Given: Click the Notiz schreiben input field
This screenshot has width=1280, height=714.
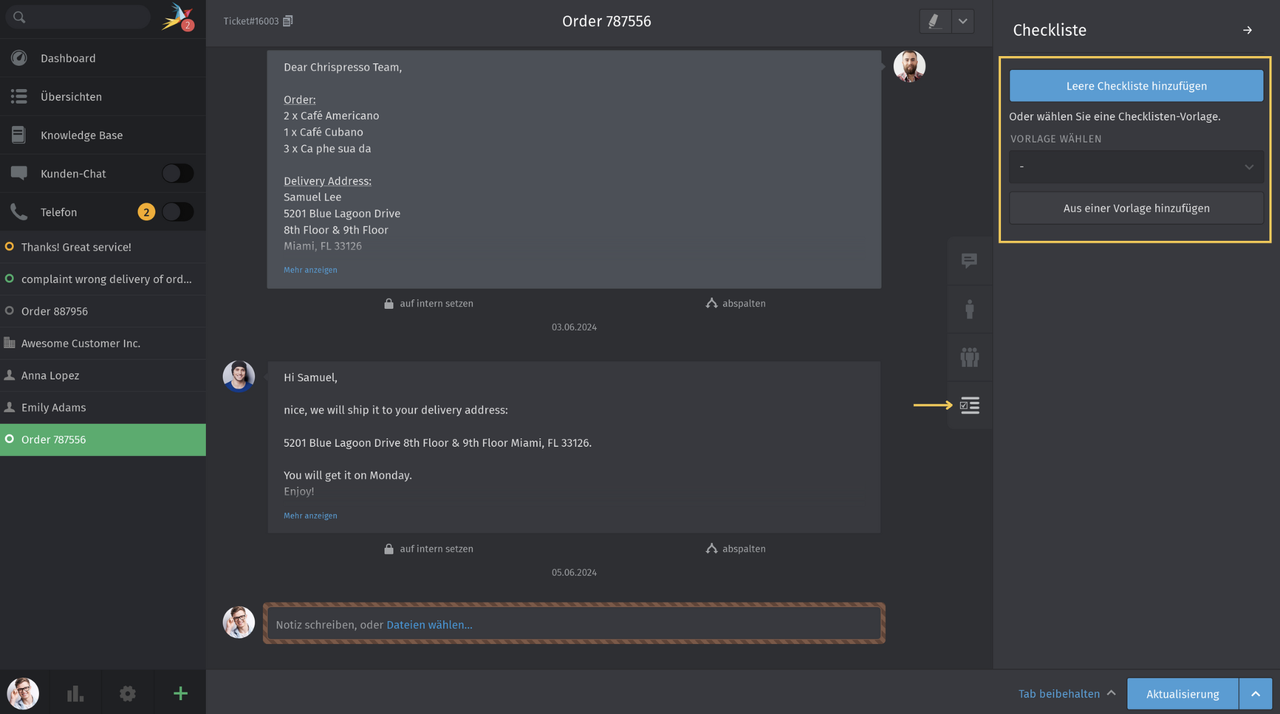Looking at the screenshot, I should [573, 623].
